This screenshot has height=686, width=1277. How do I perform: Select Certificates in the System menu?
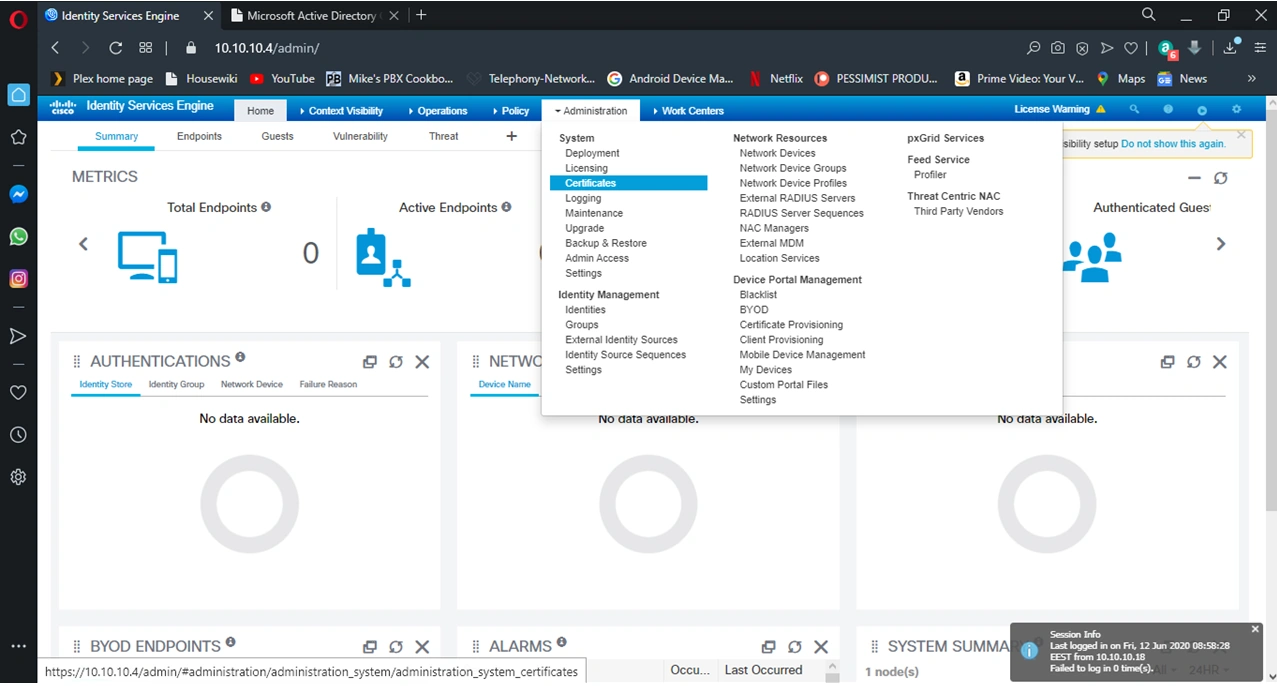pyautogui.click(x=628, y=183)
